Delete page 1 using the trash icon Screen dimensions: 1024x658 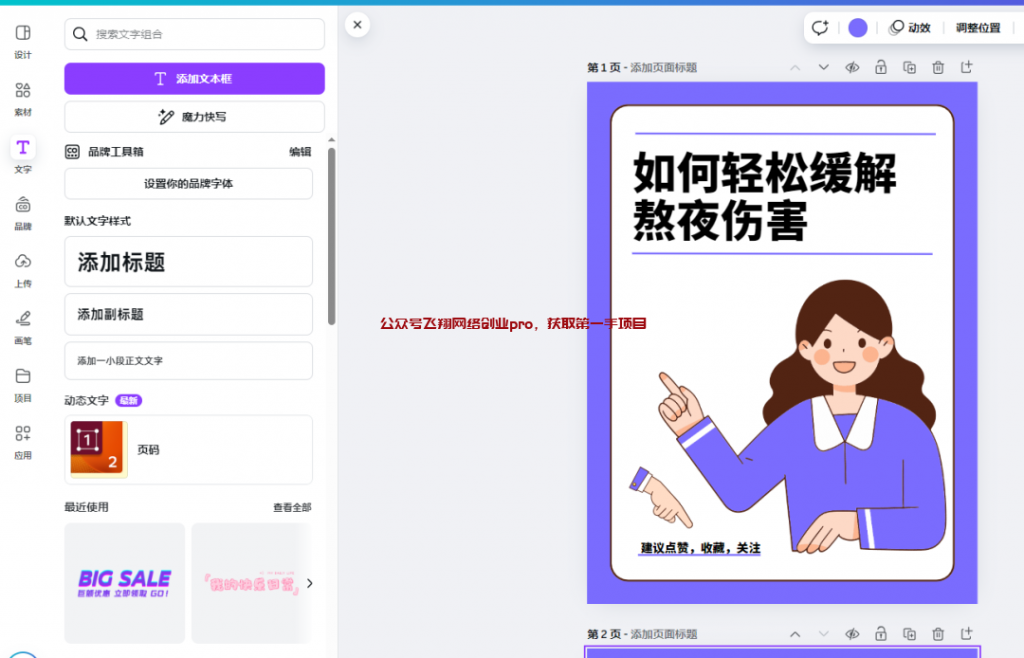pos(938,67)
